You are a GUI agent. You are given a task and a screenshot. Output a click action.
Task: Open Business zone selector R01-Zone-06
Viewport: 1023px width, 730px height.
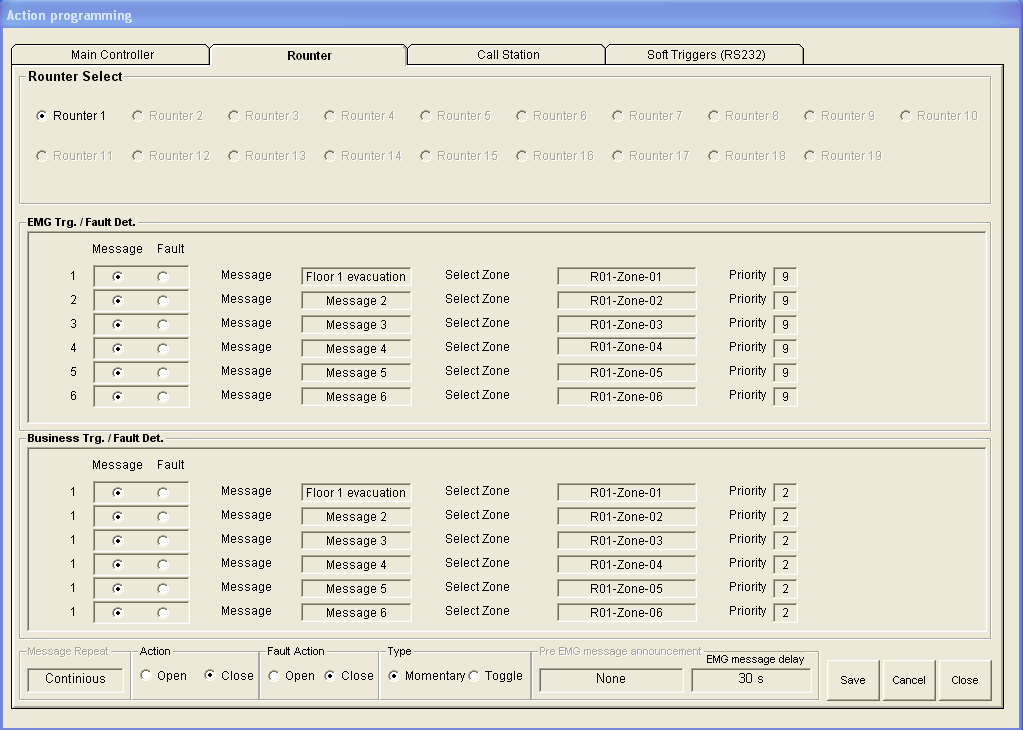(x=626, y=613)
